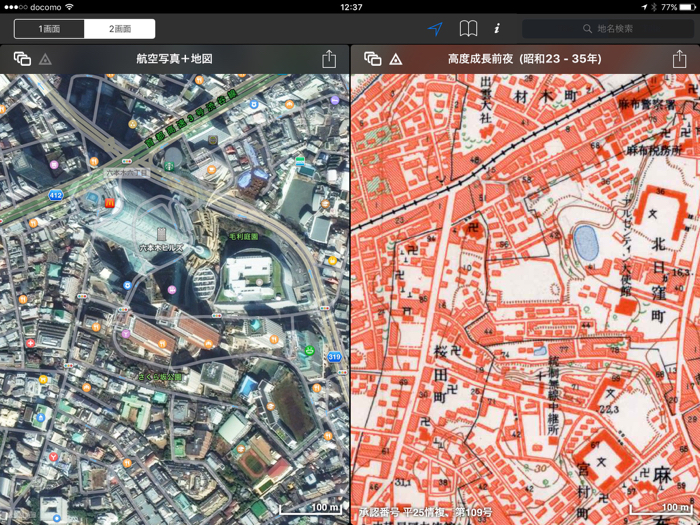Select the 2画面 dual-screen tab
The width and height of the screenshot is (700, 525).
click(119, 29)
